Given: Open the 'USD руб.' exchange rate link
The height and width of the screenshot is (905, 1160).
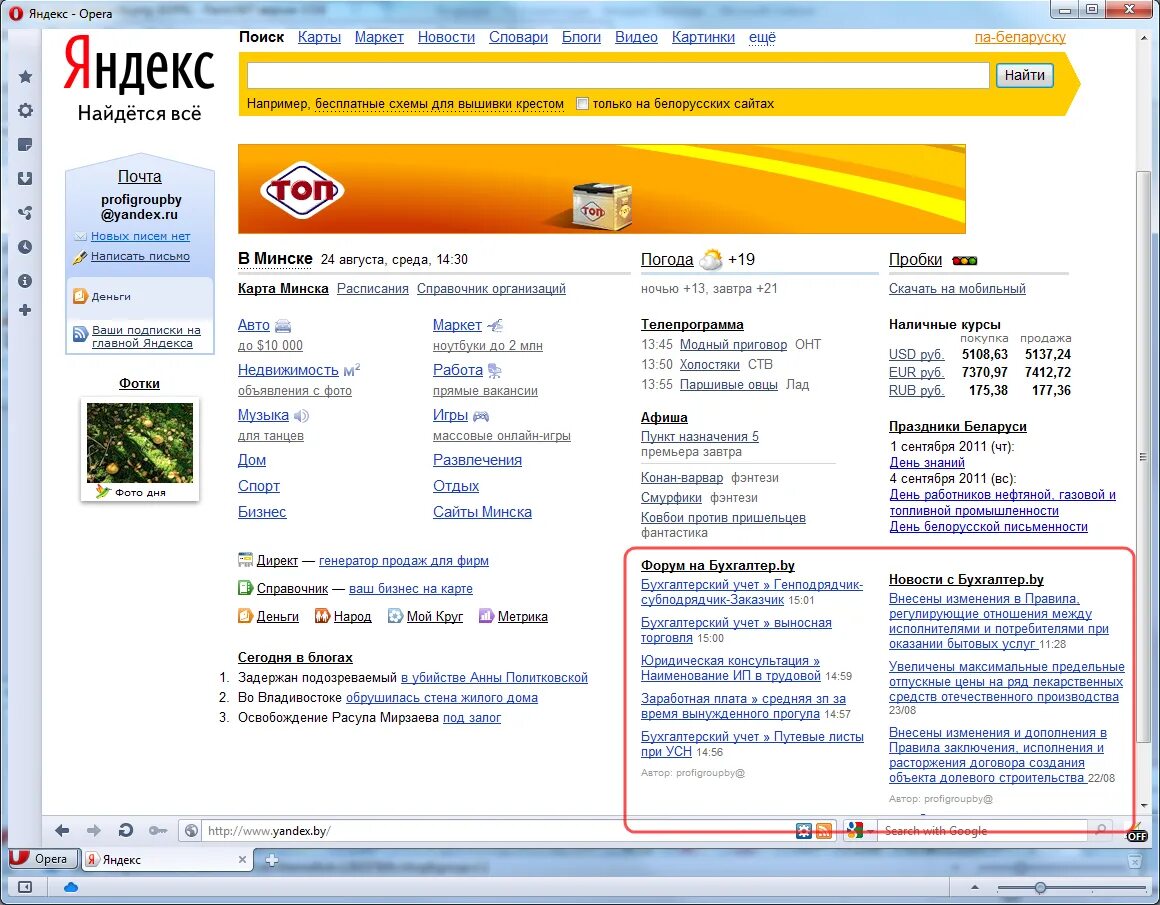Looking at the screenshot, I should 917,354.
